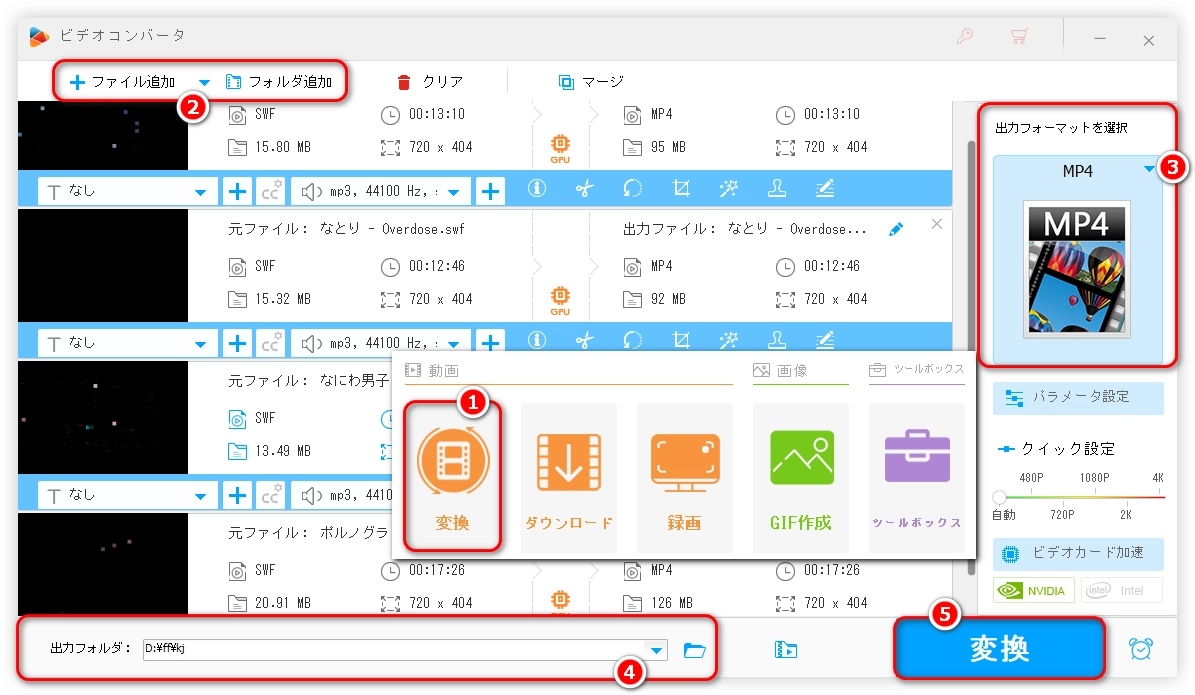Edit Overdose output filename with pencil icon
The image size is (1195, 695).
(896, 229)
